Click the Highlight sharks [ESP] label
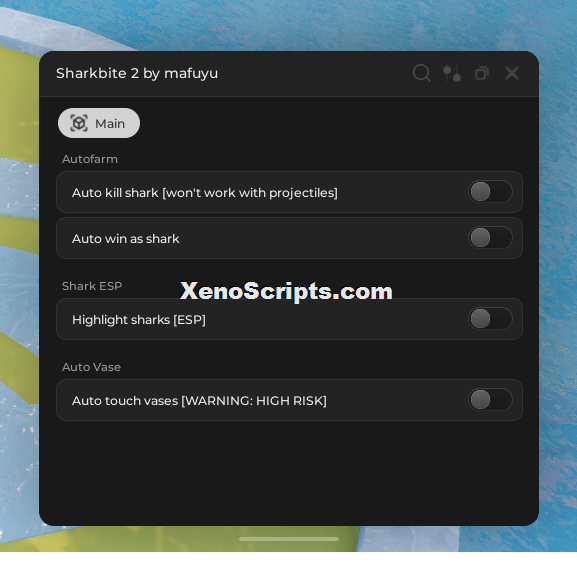 139,320
